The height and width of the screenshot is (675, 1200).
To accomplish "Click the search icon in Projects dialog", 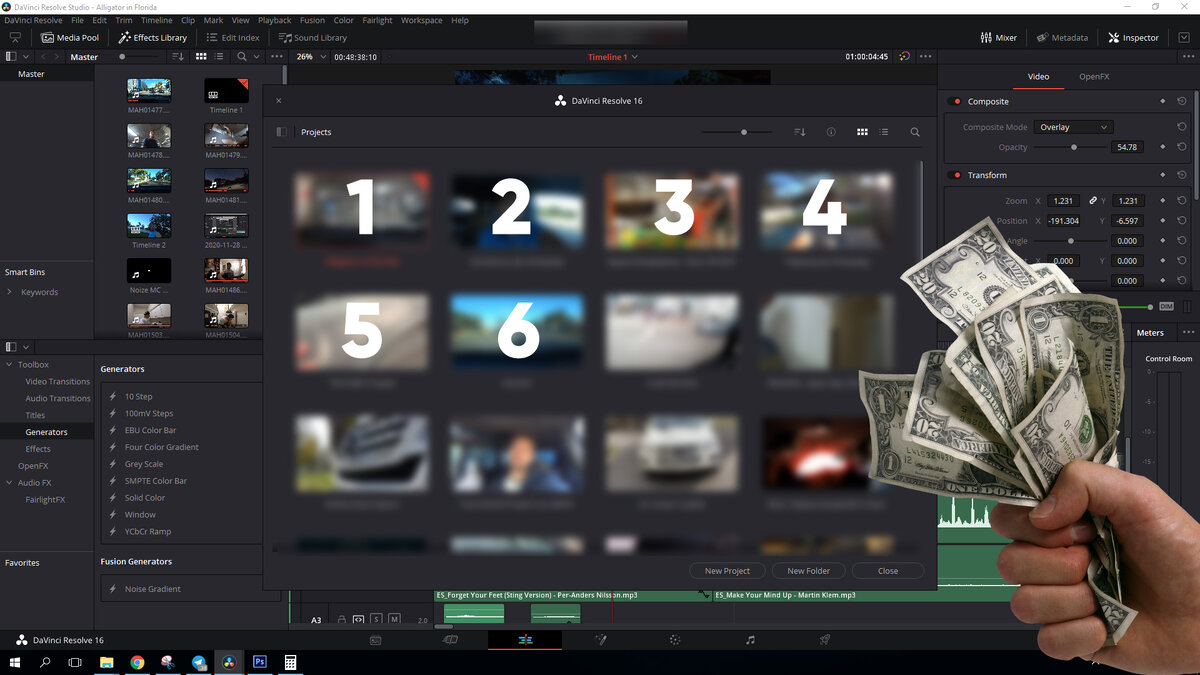I will point(915,132).
